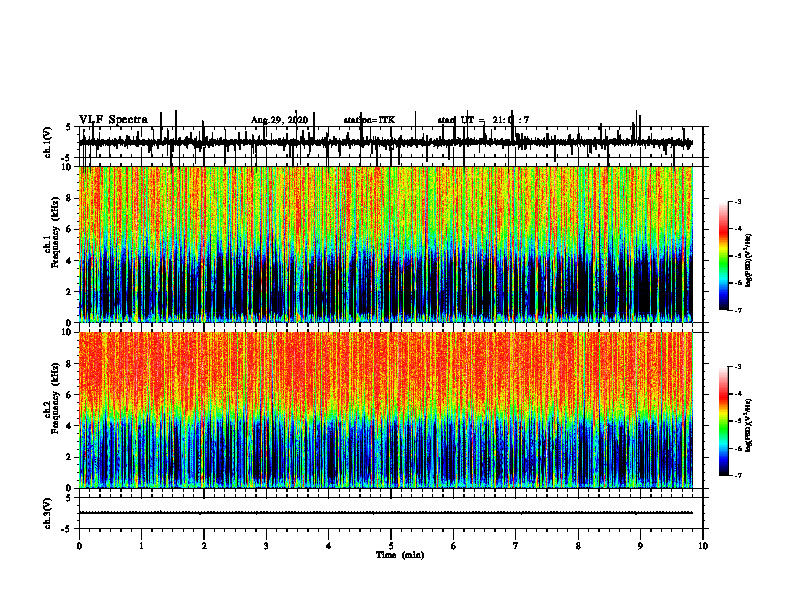This screenshot has width=792, height=612.
Task: Click inside the ch.2 spectrogram panel
Action: tap(386, 410)
